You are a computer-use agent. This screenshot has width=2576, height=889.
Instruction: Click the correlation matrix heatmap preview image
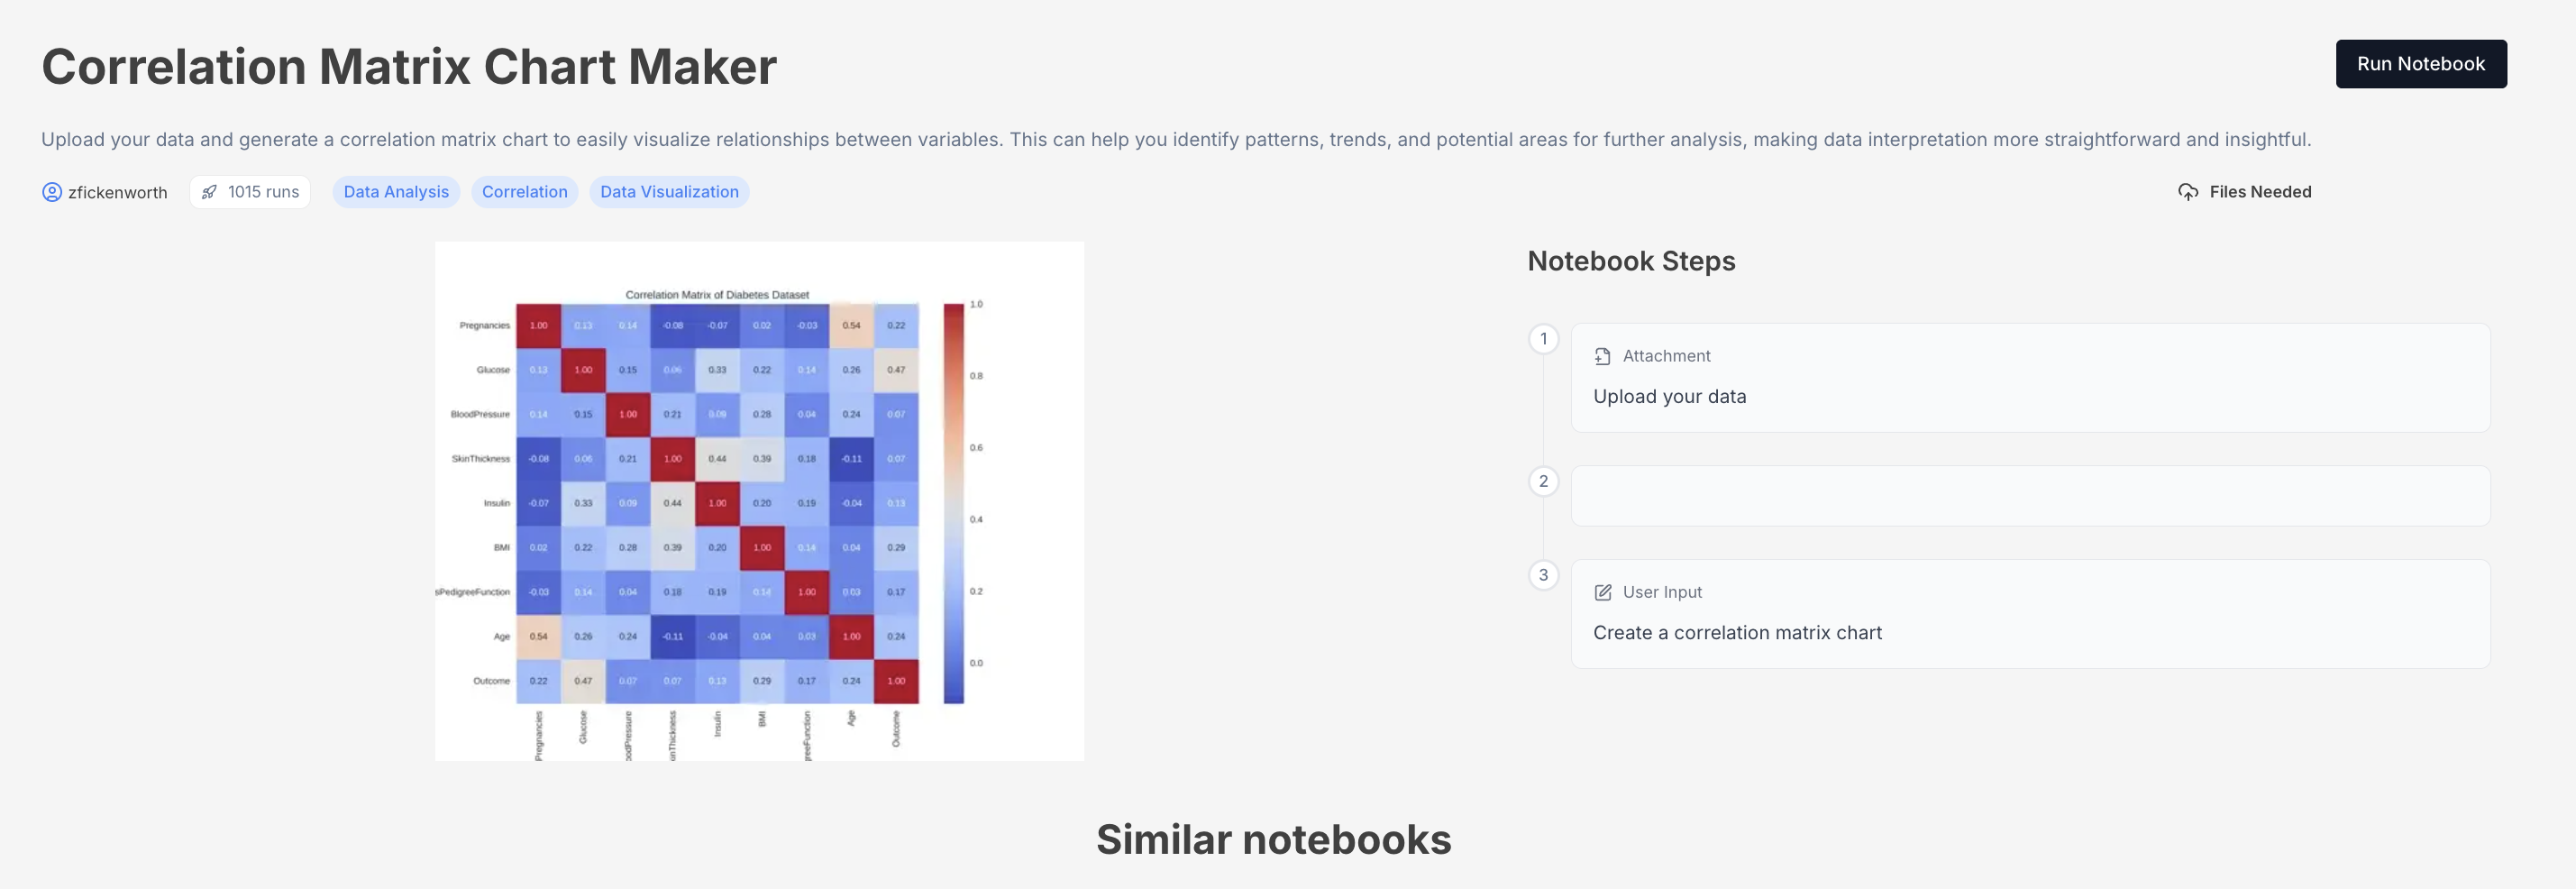759,501
